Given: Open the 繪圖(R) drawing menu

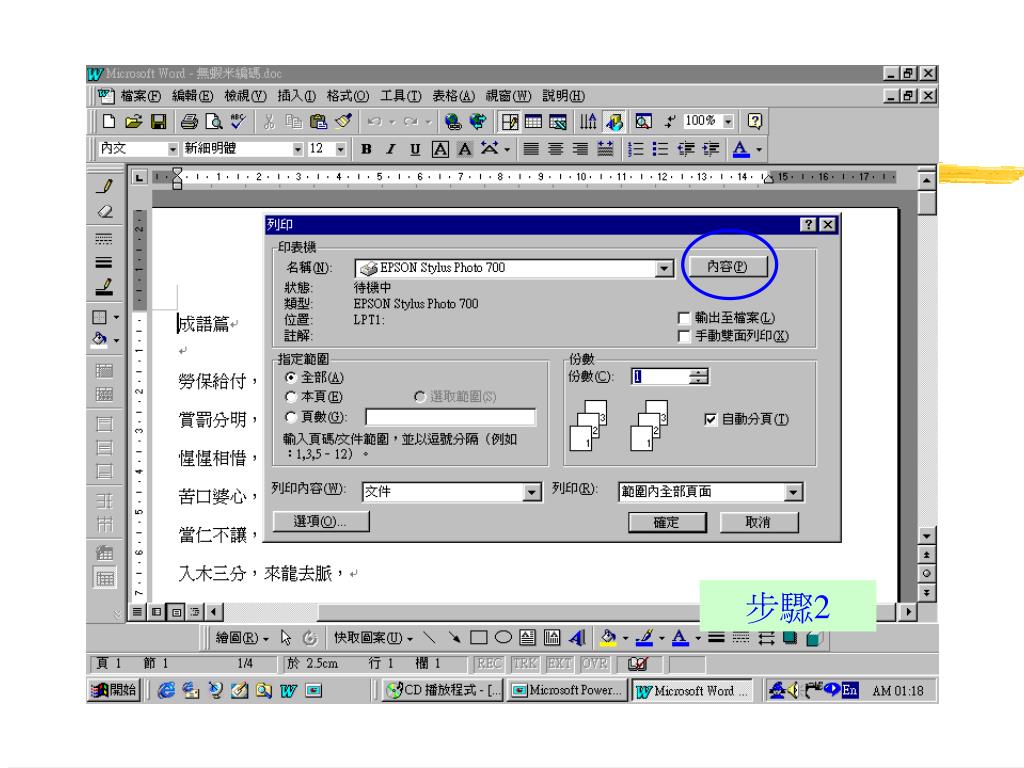Looking at the screenshot, I should (x=242, y=638).
